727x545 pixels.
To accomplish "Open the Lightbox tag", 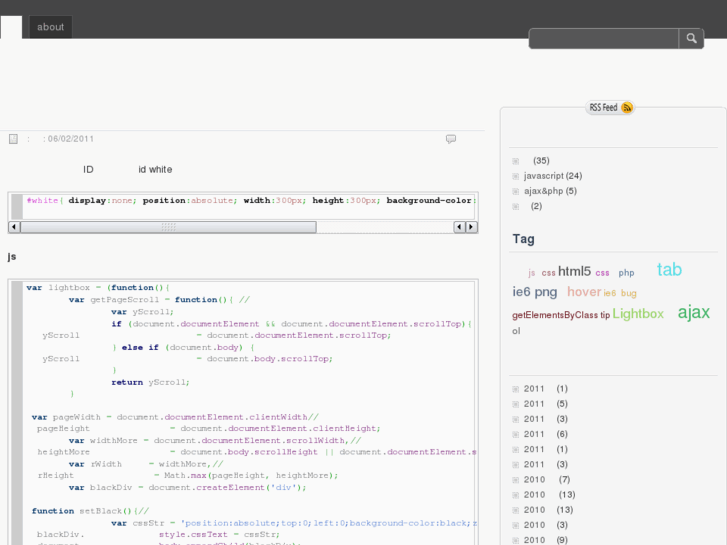I will point(638,314).
